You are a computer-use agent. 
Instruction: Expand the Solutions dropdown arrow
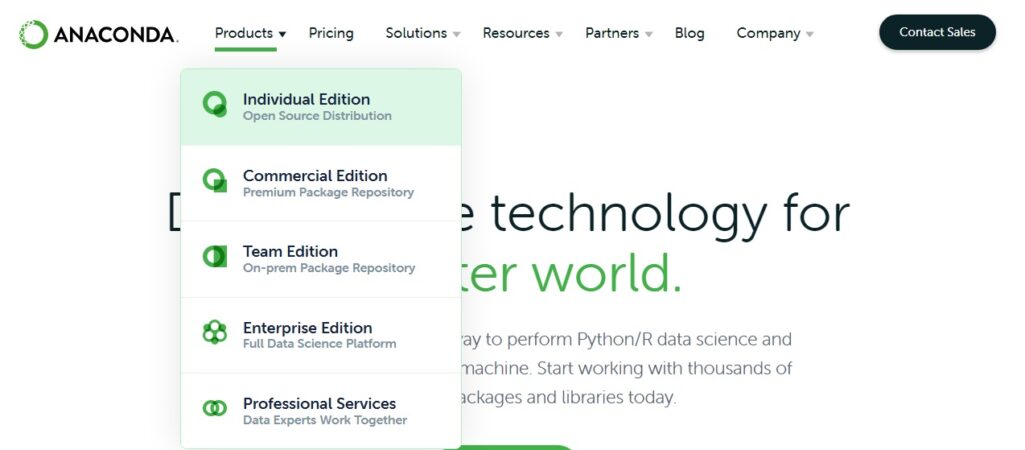[456, 34]
